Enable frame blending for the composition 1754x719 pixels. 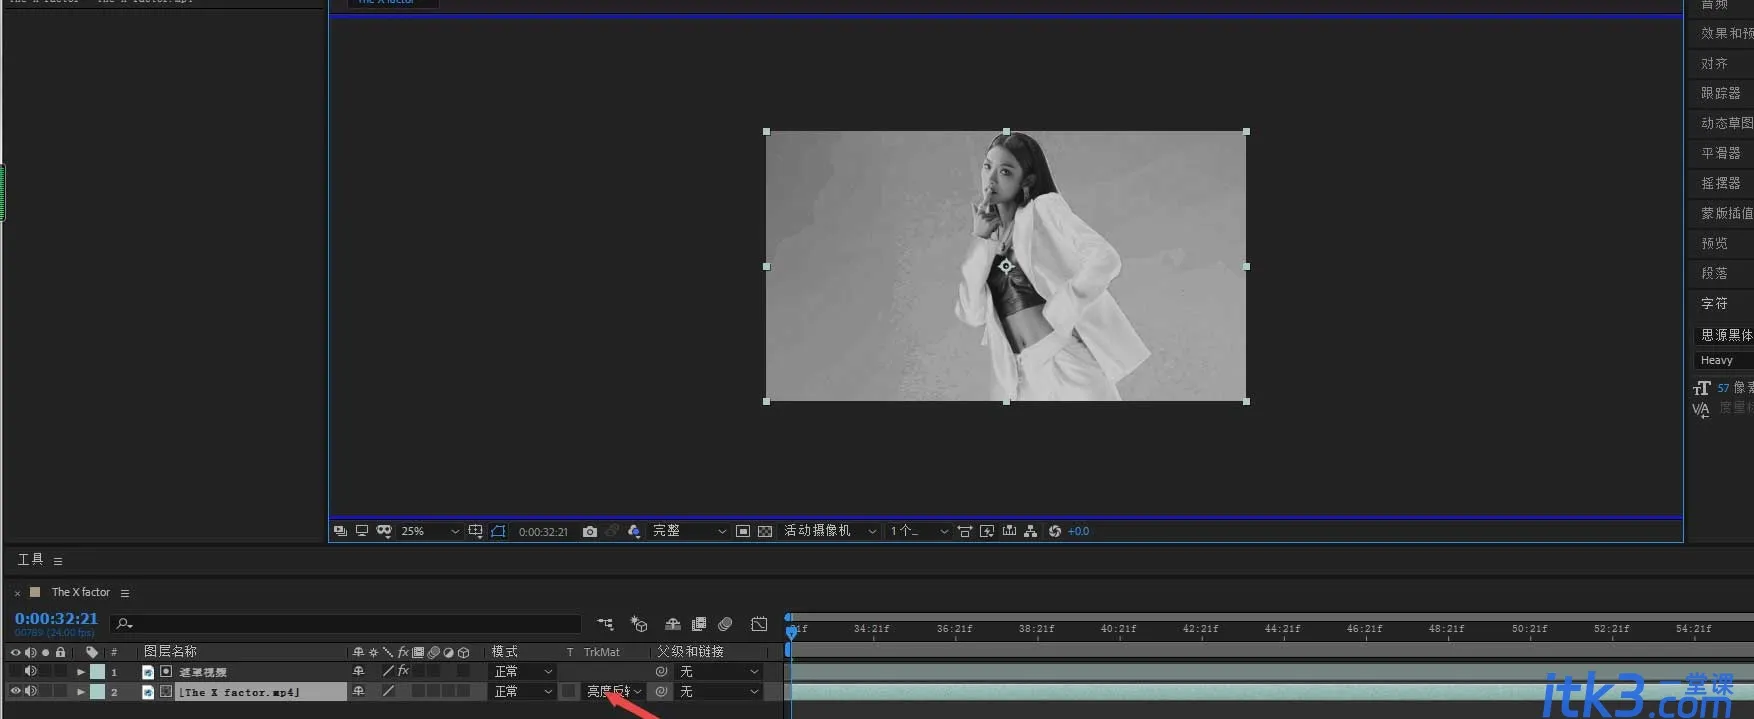coord(699,624)
